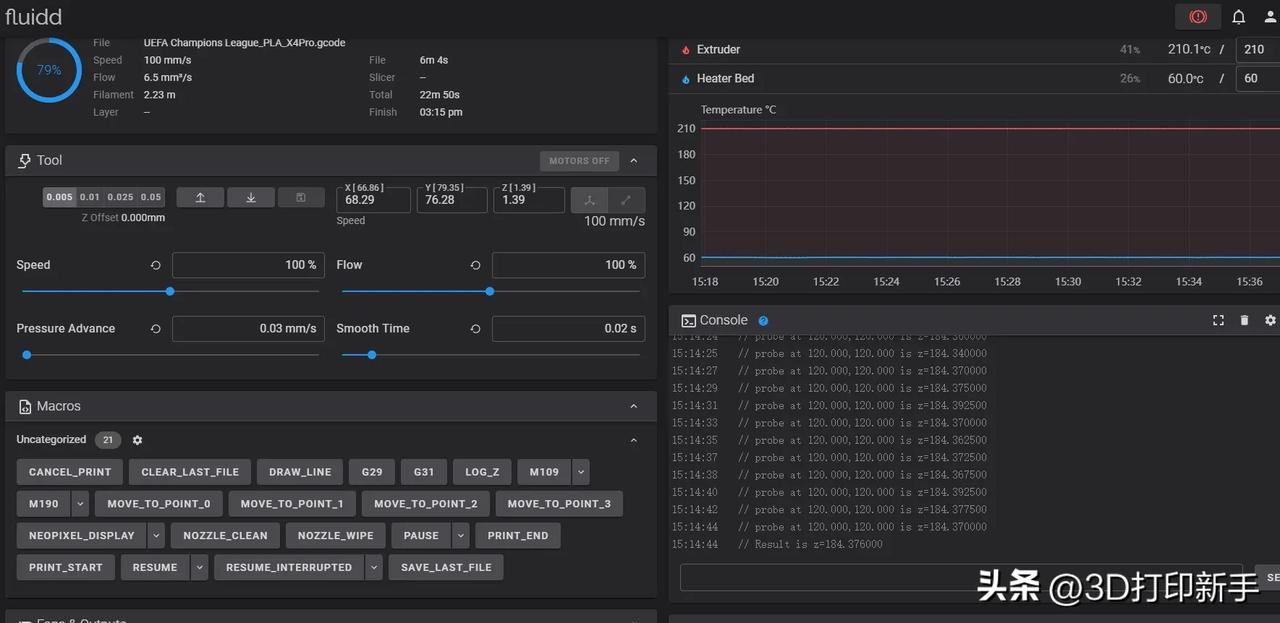Open PAUSE macro dropdown arrow
Image resolution: width=1280 pixels, height=623 pixels.
[x=460, y=536]
